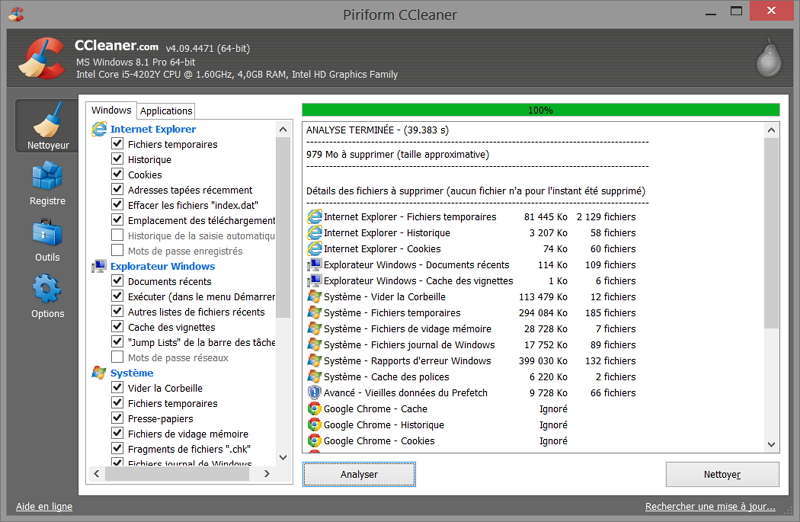Open the Options gear section
The width and height of the screenshot is (800, 522).
click(47, 296)
